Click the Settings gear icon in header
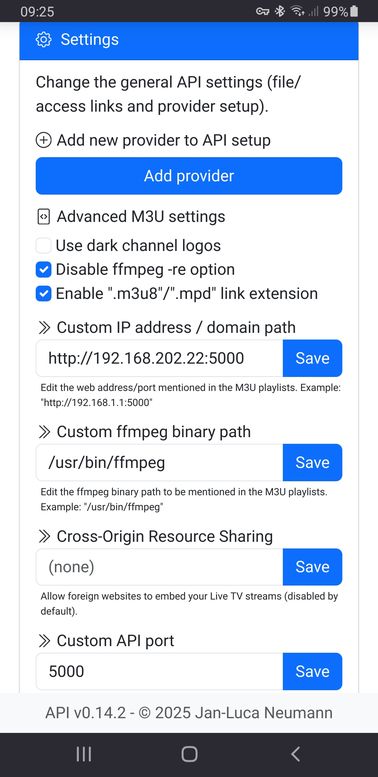The image size is (378, 777). [44, 40]
